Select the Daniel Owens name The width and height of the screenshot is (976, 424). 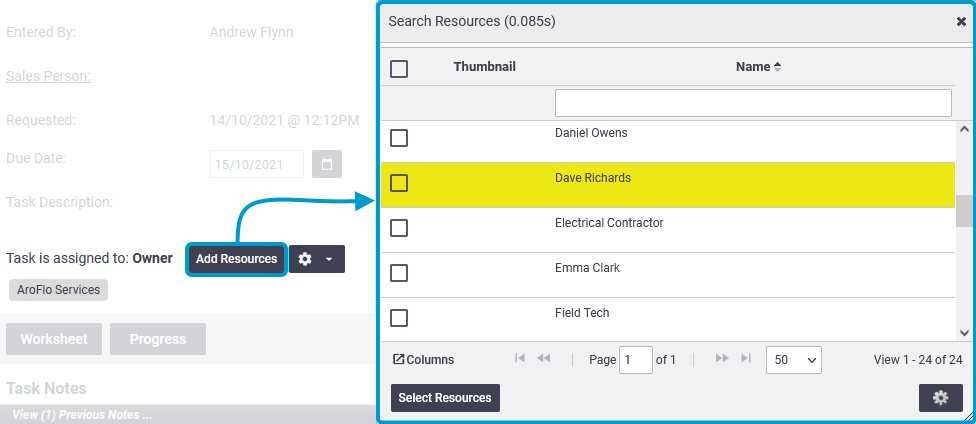[x=591, y=133]
